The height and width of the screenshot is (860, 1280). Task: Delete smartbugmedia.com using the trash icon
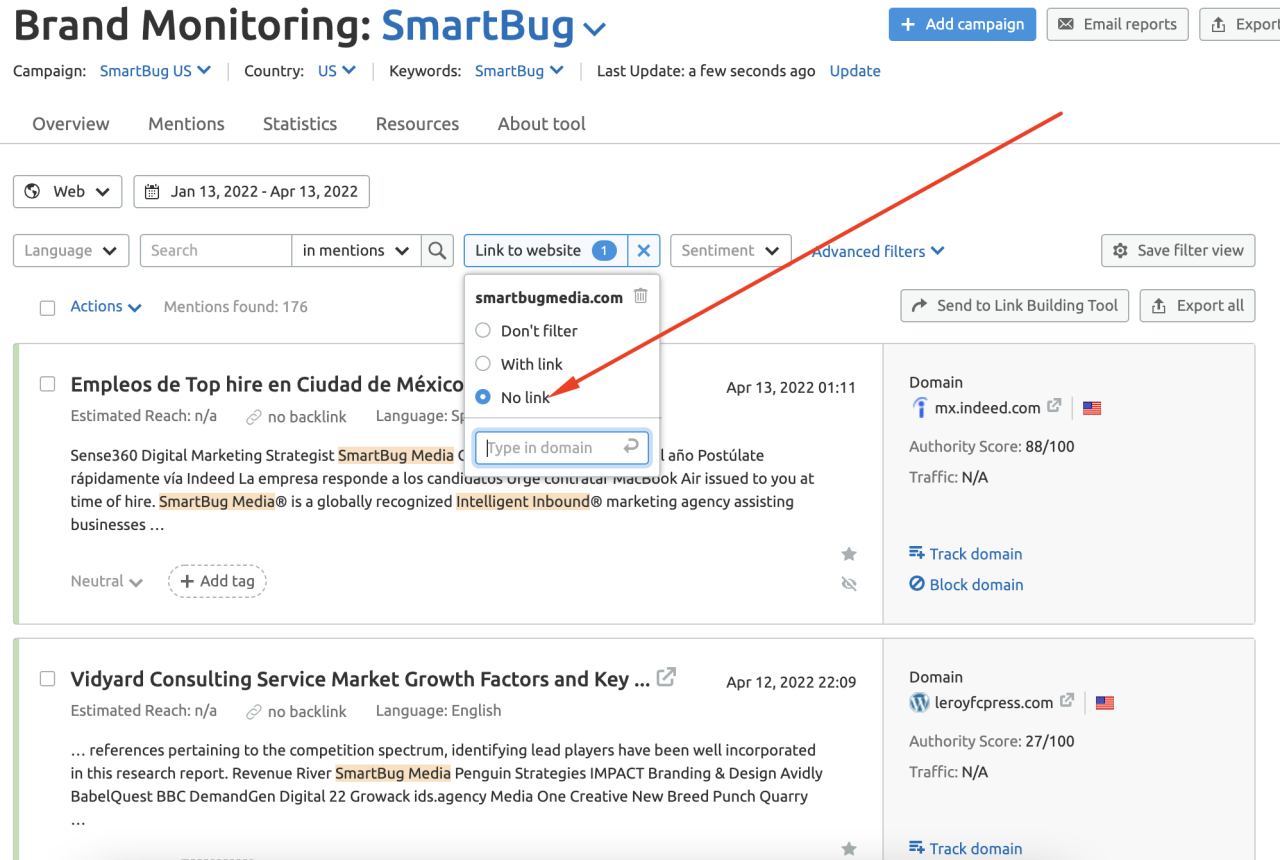pos(641,296)
